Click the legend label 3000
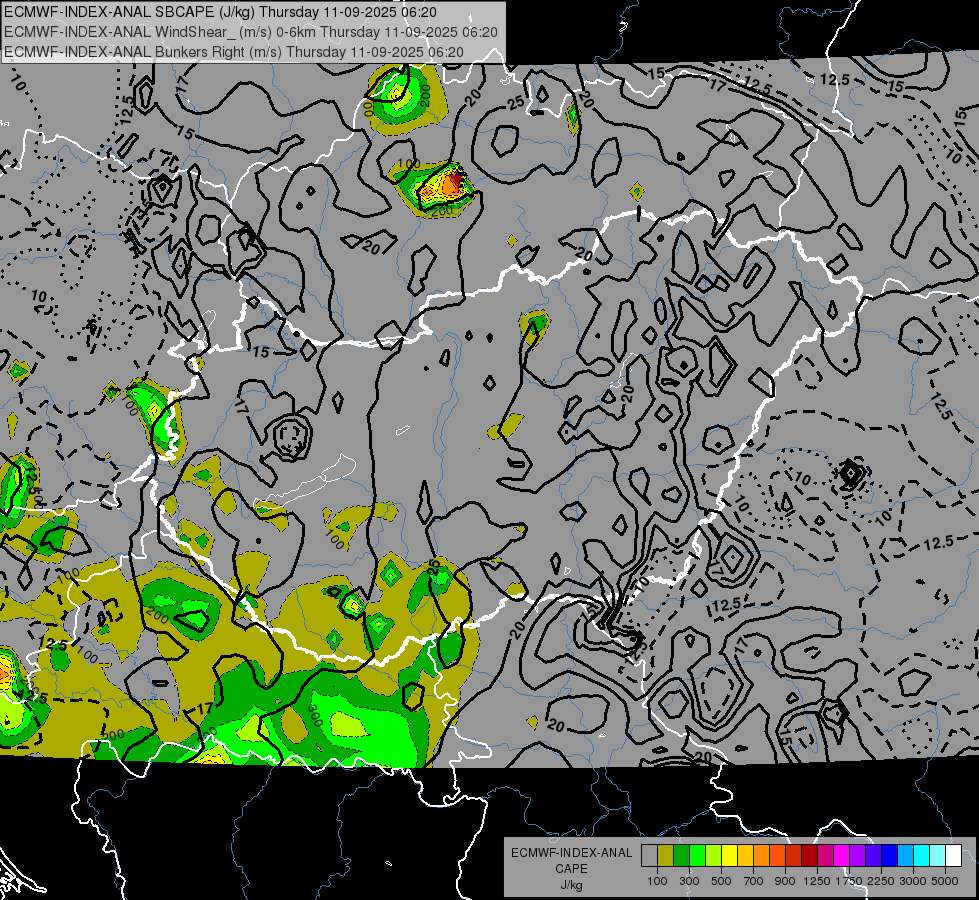The width and height of the screenshot is (979, 900). click(912, 881)
